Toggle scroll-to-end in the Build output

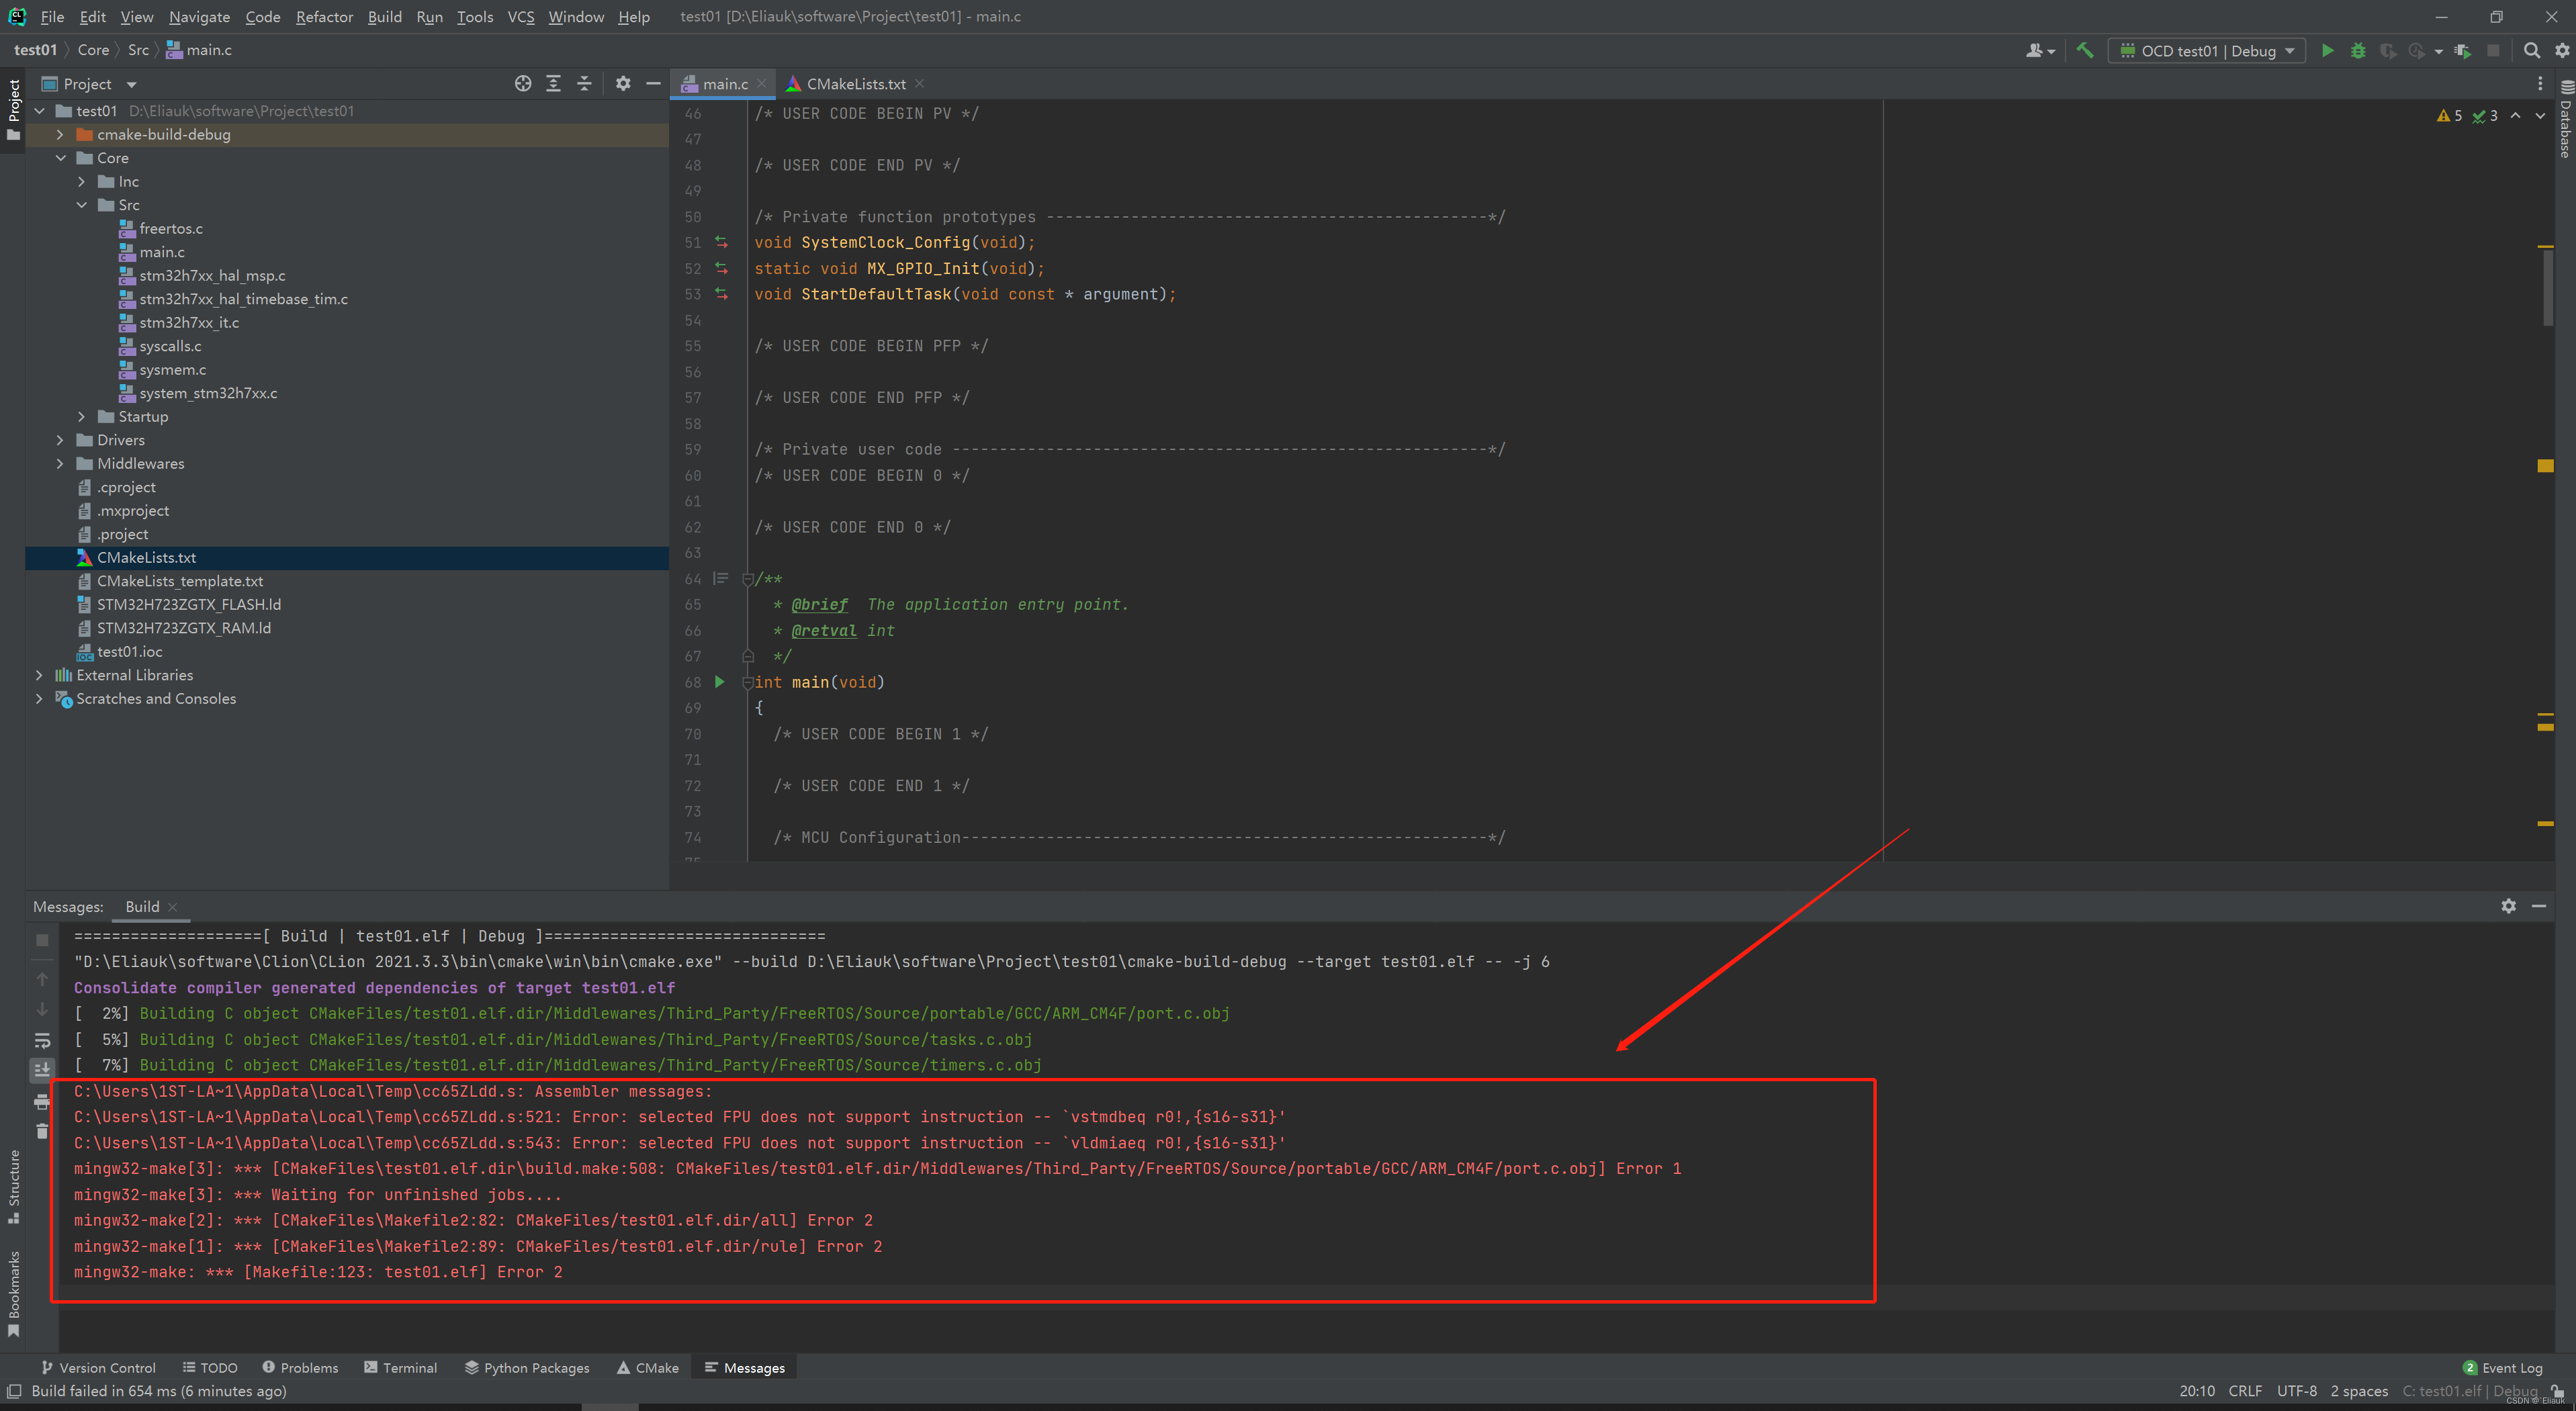tap(42, 1069)
